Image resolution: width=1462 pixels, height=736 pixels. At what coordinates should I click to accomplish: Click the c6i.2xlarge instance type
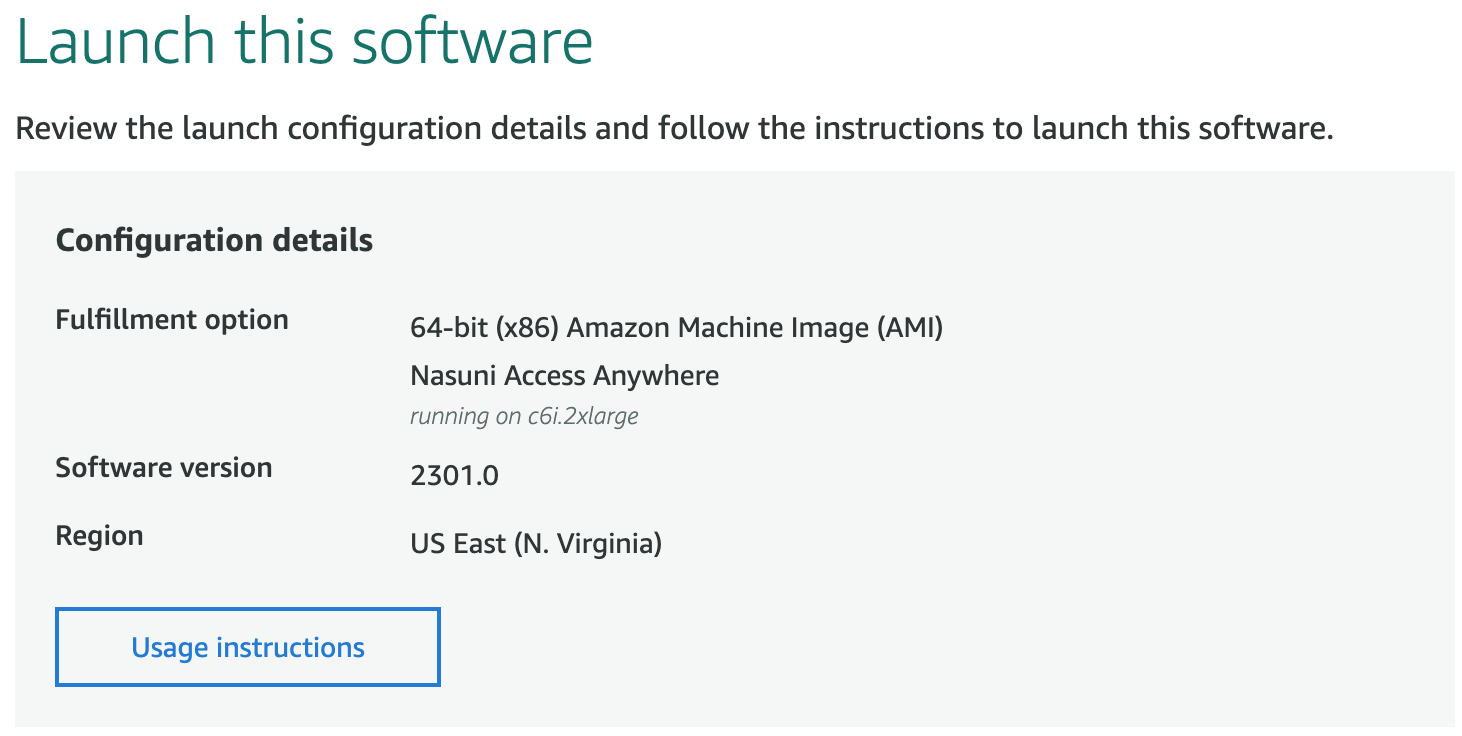click(x=583, y=416)
